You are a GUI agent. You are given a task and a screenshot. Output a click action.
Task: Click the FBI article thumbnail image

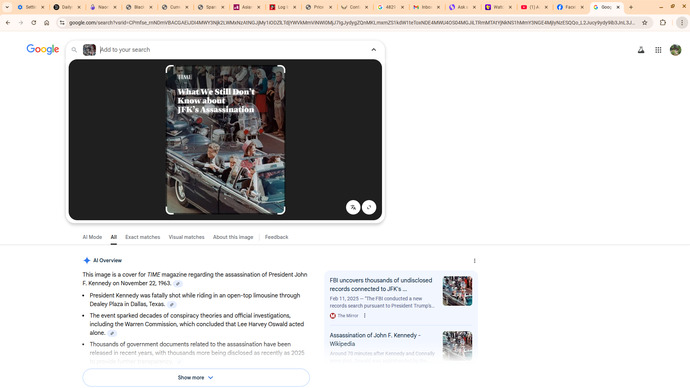(457, 291)
